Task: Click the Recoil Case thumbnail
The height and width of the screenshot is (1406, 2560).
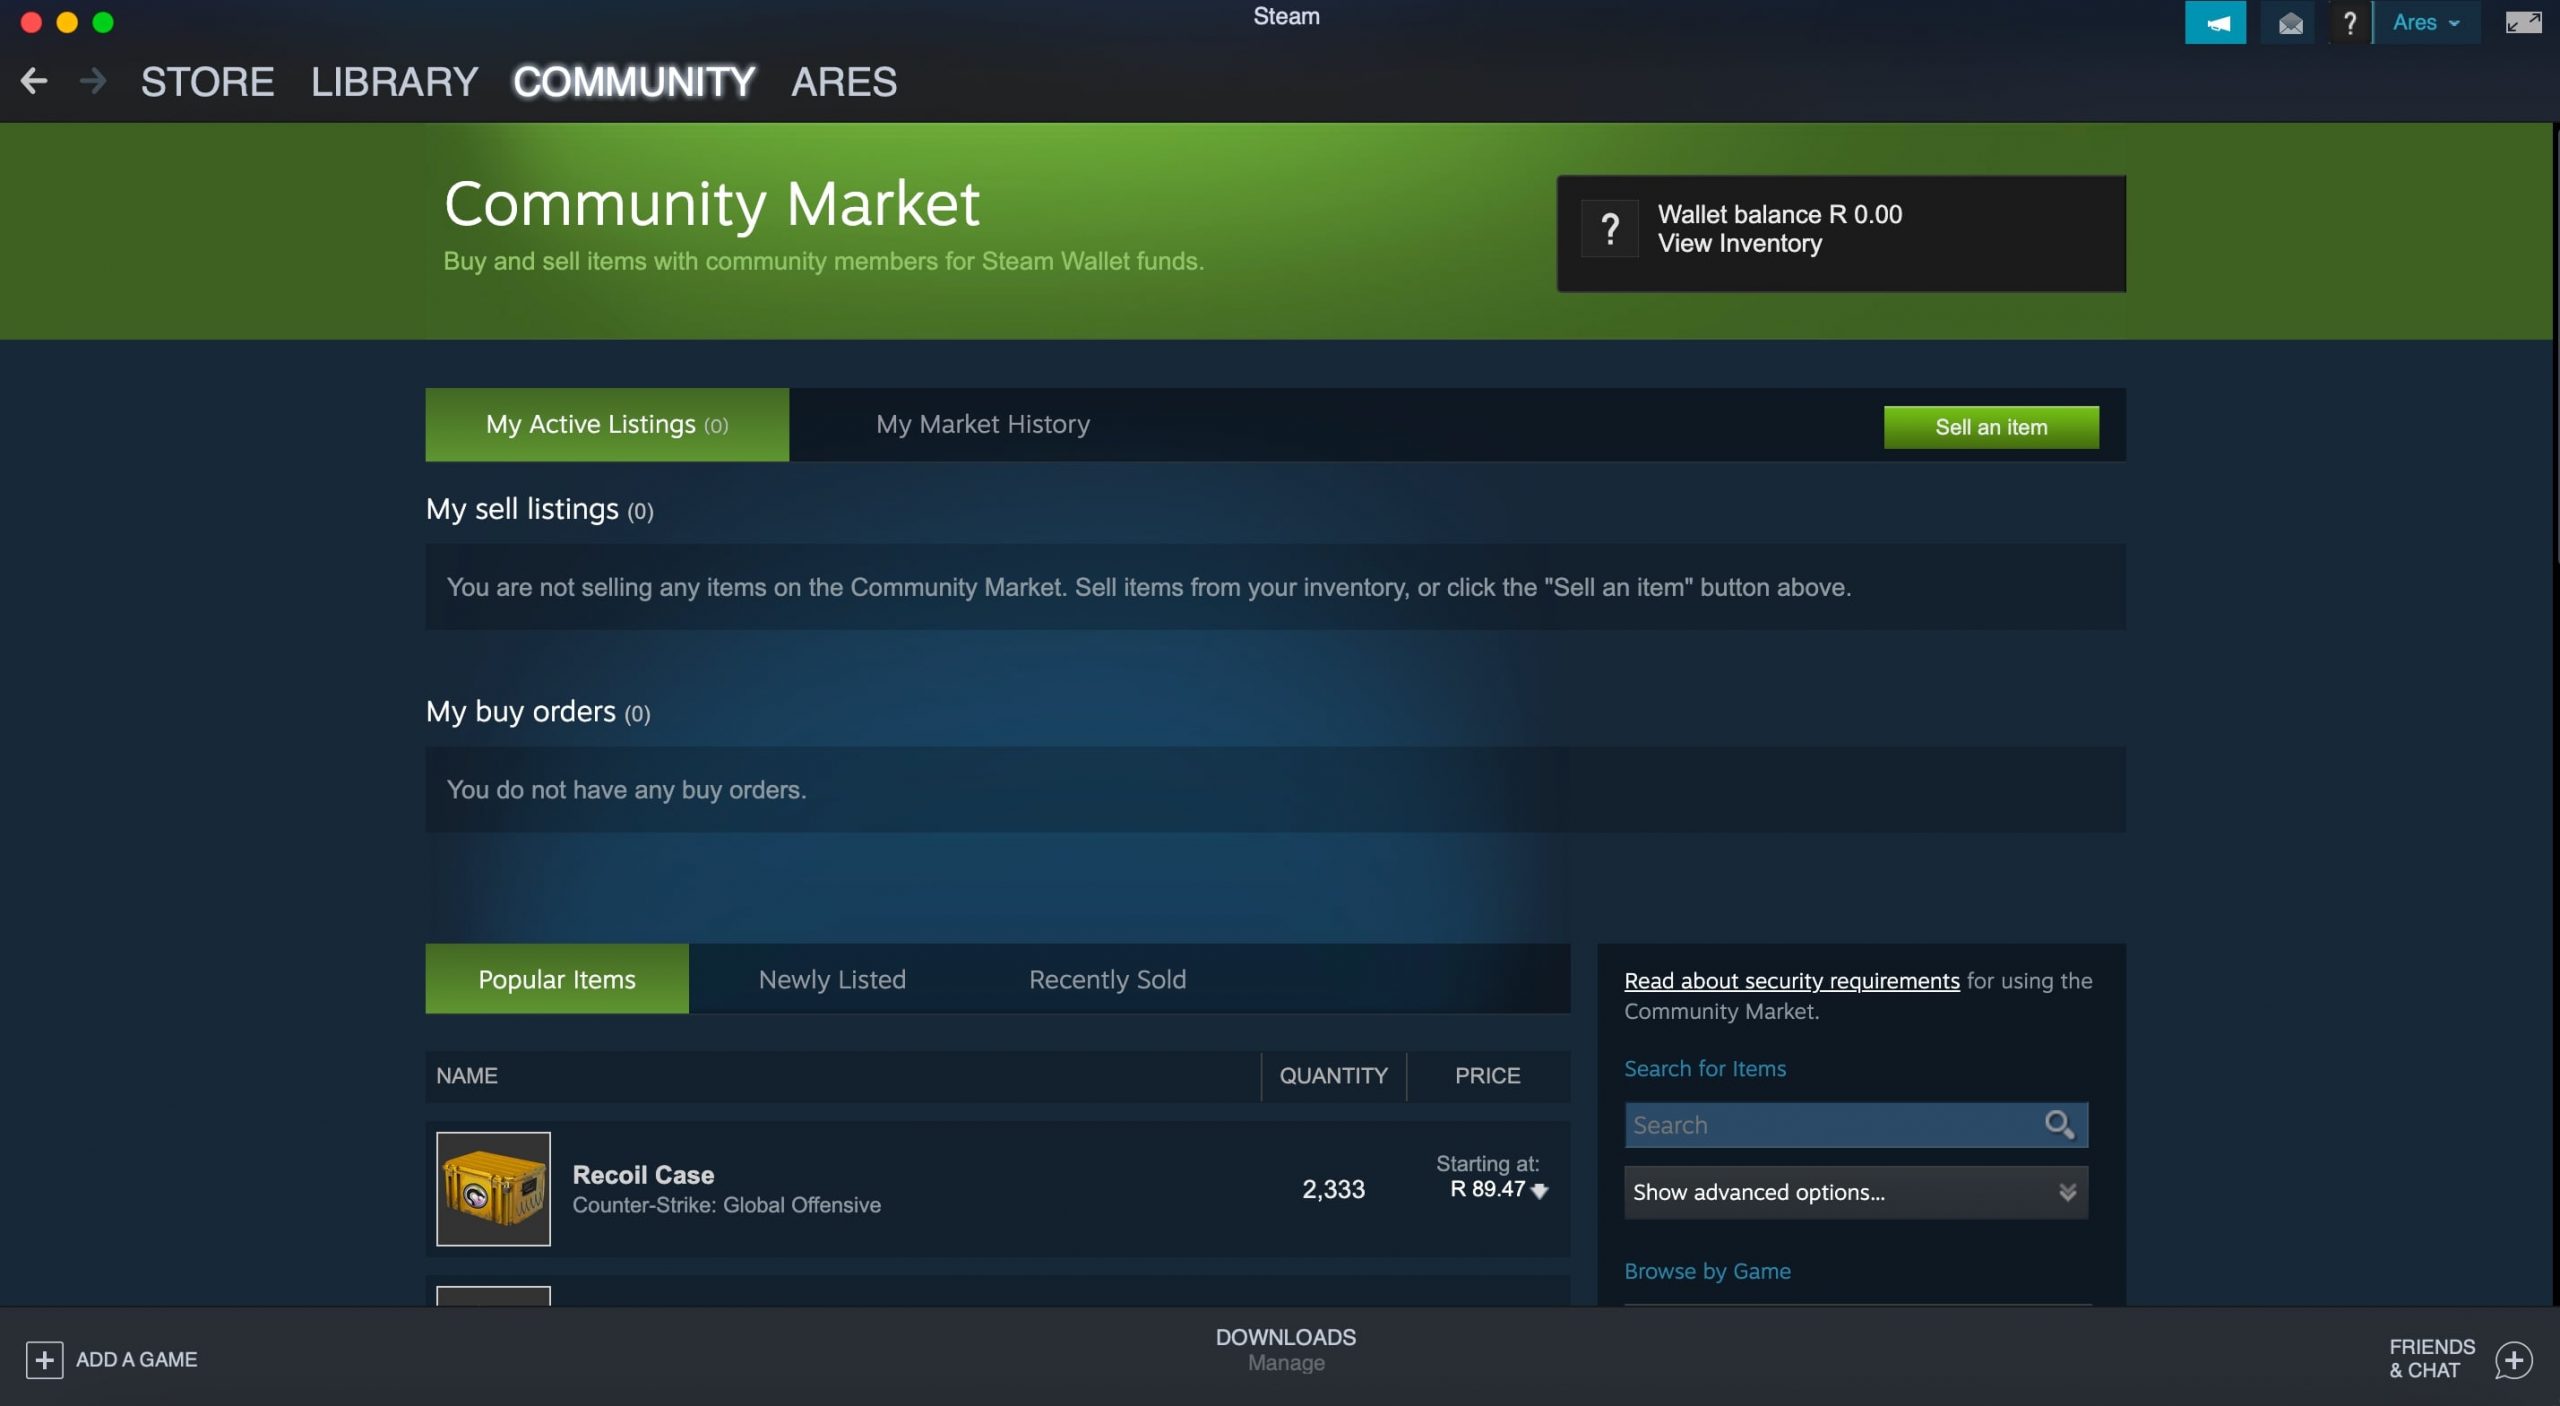Action: [493, 1189]
